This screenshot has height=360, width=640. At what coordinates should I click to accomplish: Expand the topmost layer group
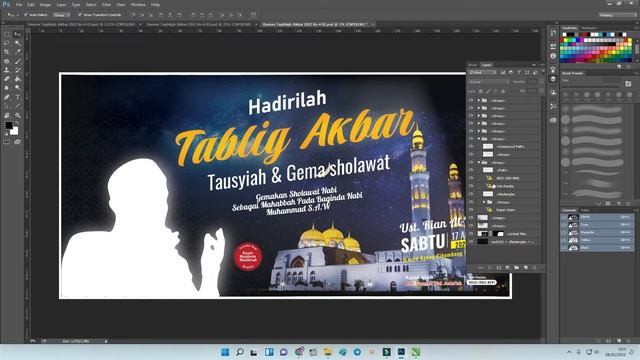click(x=478, y=100)
